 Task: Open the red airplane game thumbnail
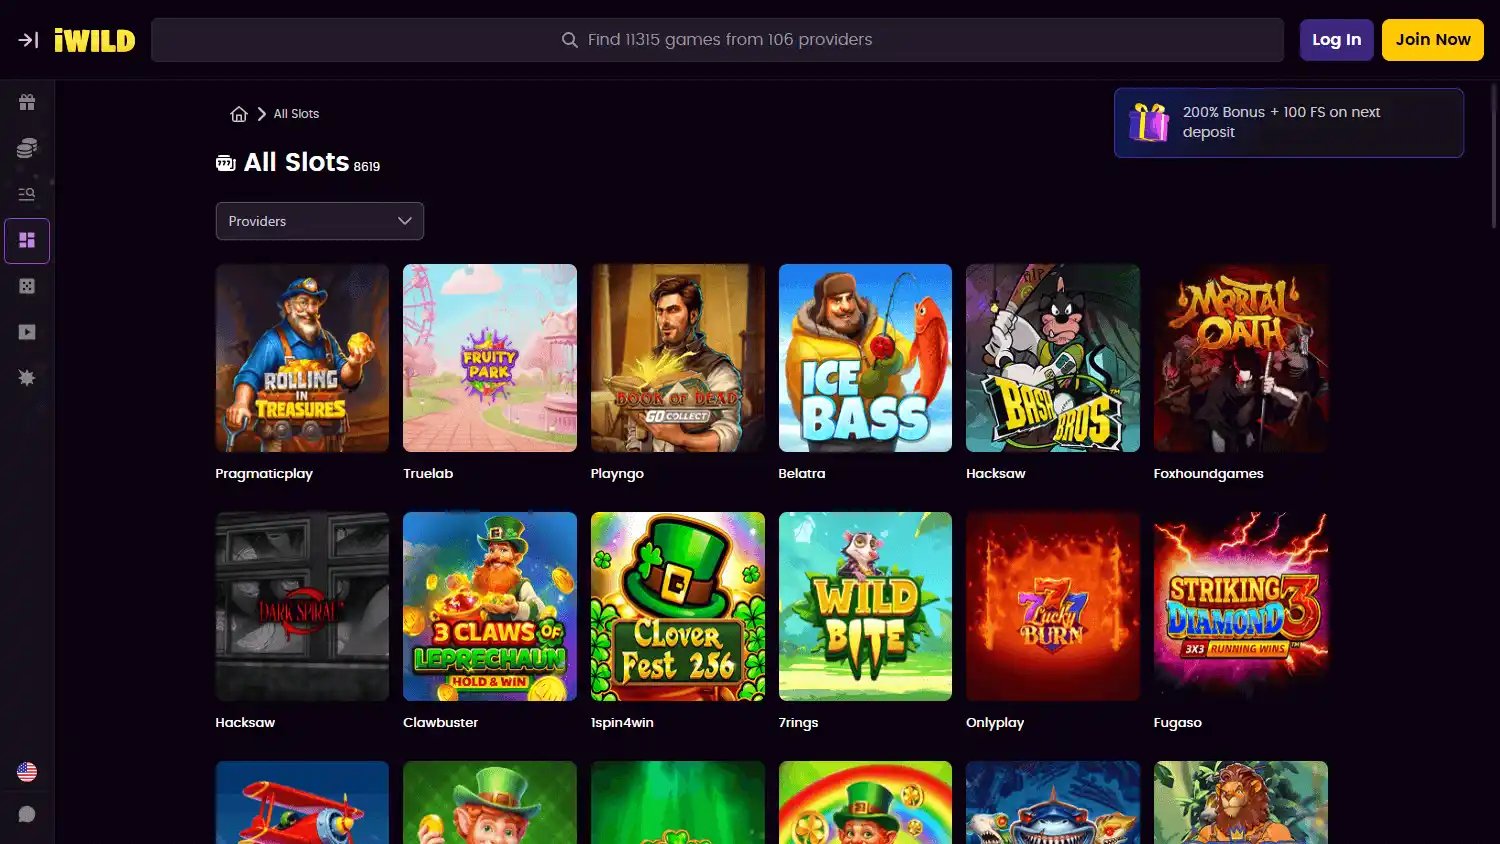click(302, 803)
